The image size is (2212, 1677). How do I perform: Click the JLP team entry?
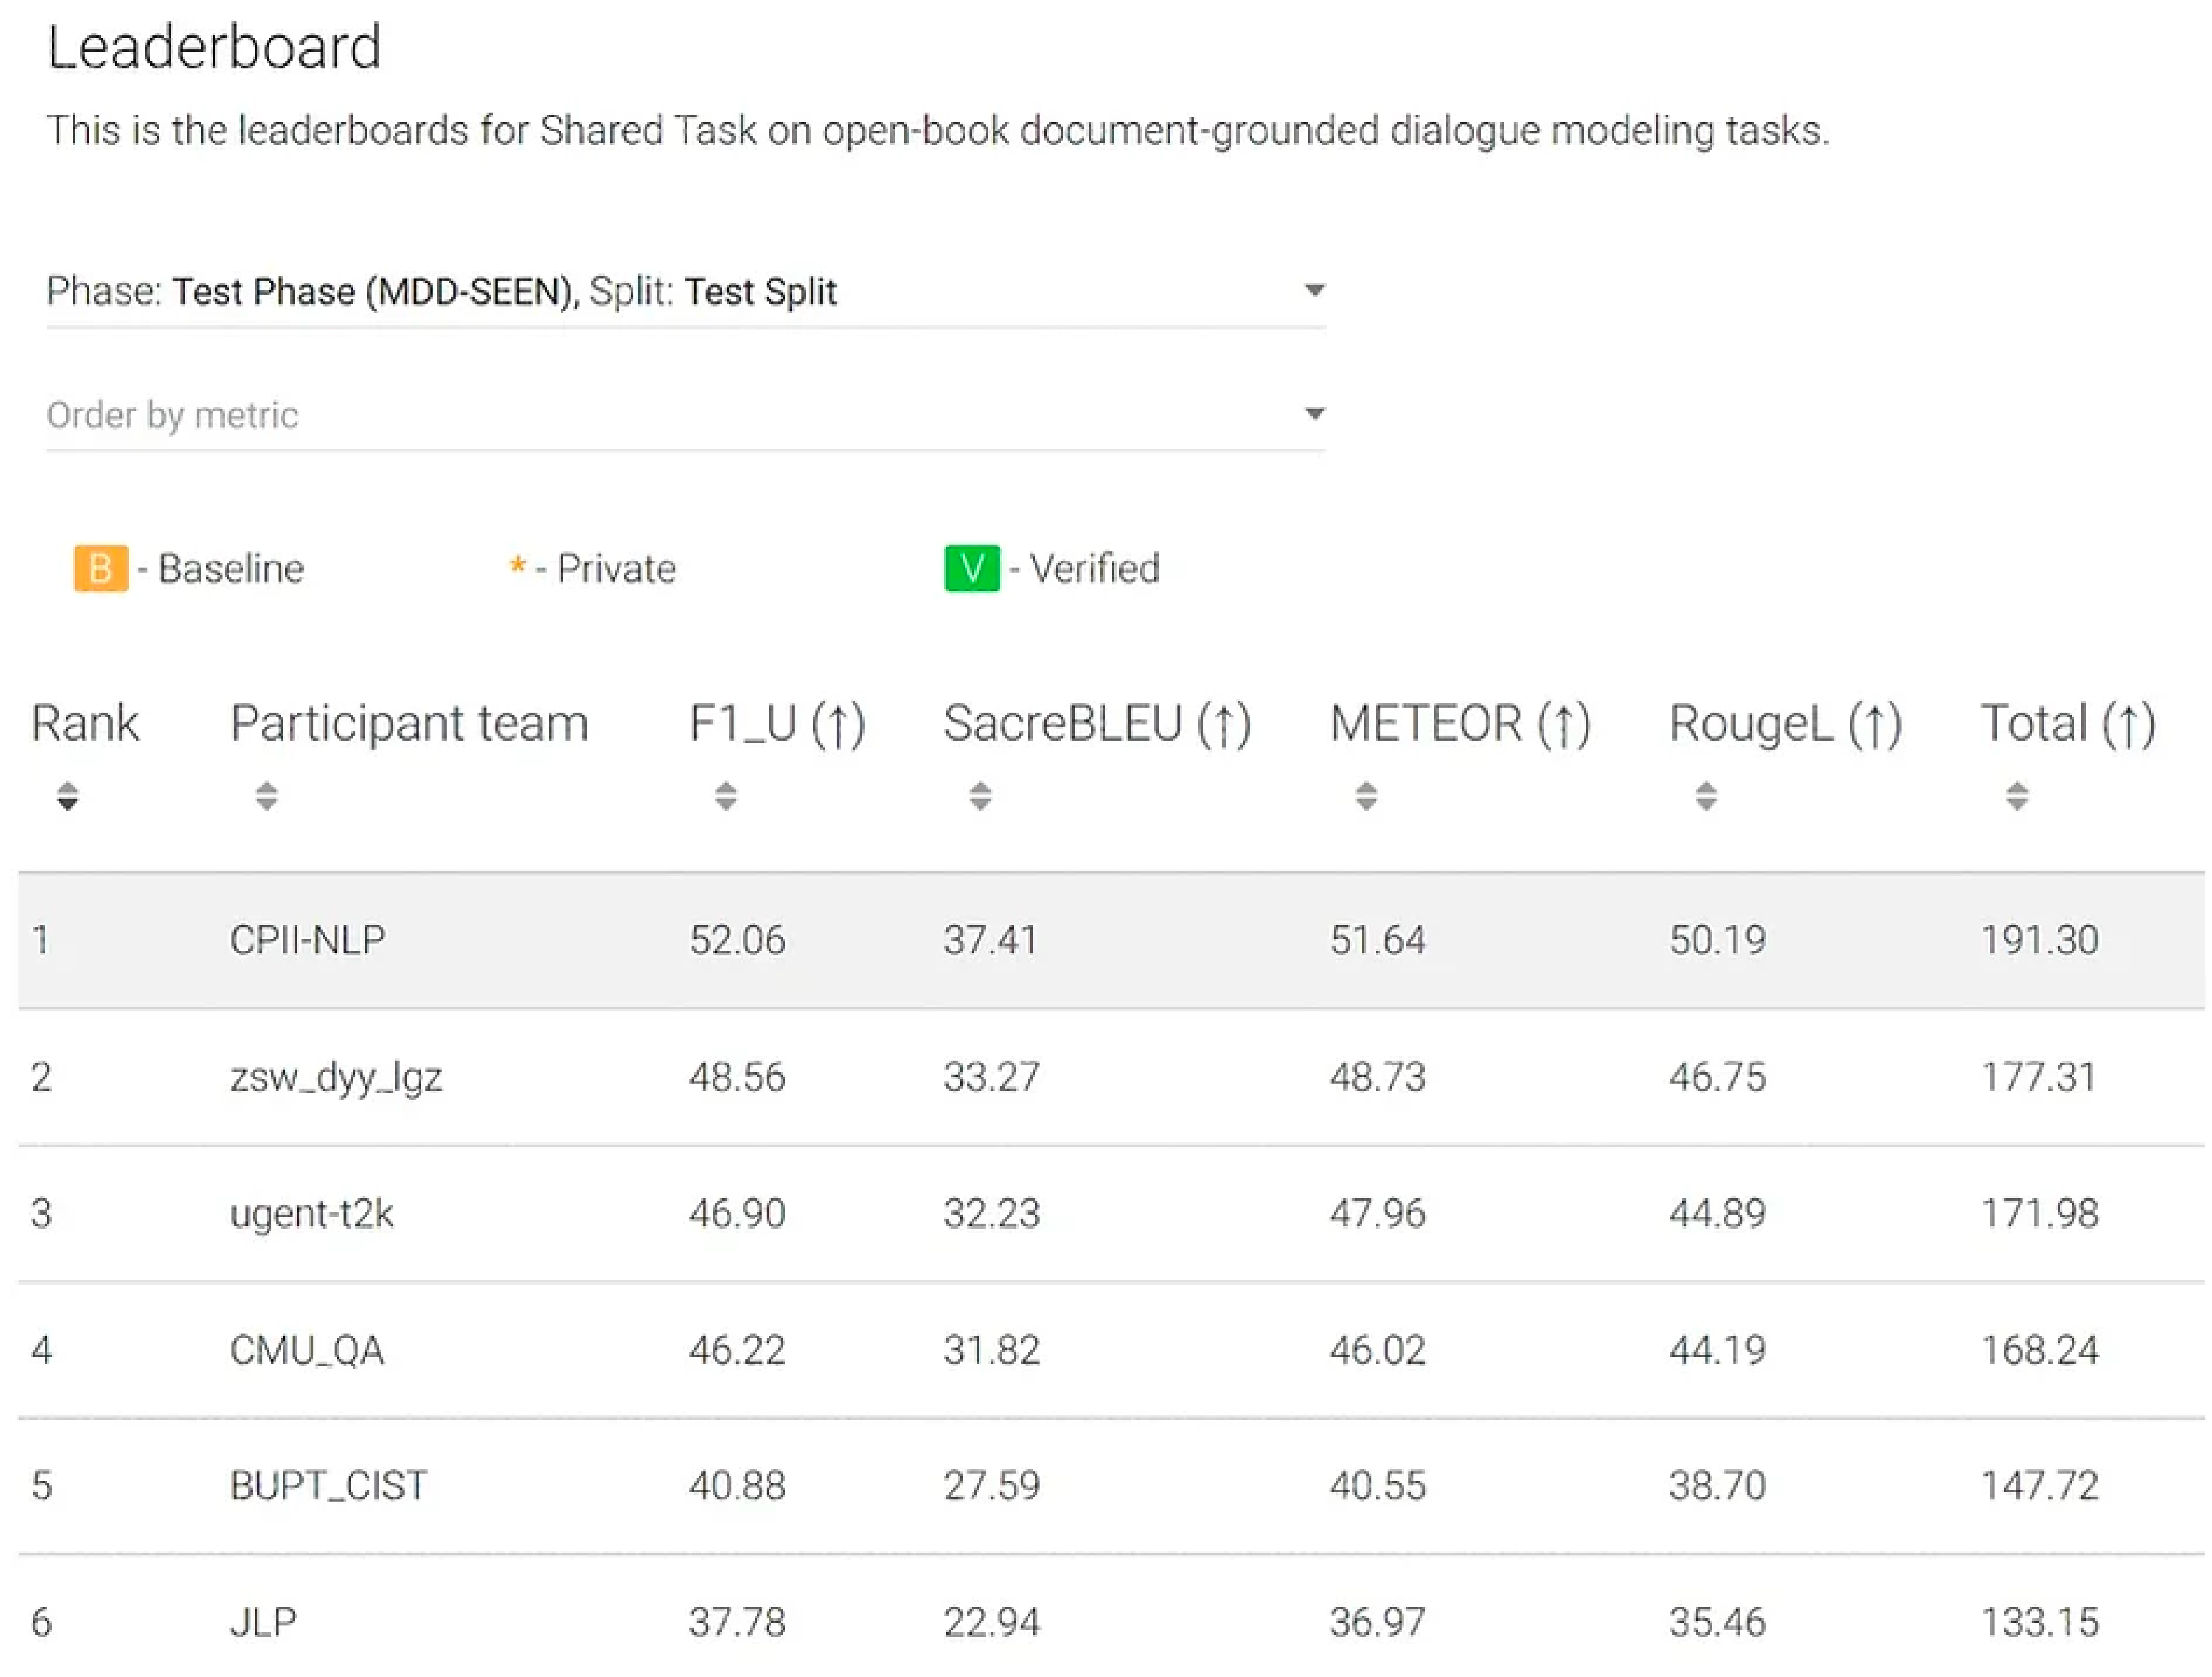(x=263, y=1622)
